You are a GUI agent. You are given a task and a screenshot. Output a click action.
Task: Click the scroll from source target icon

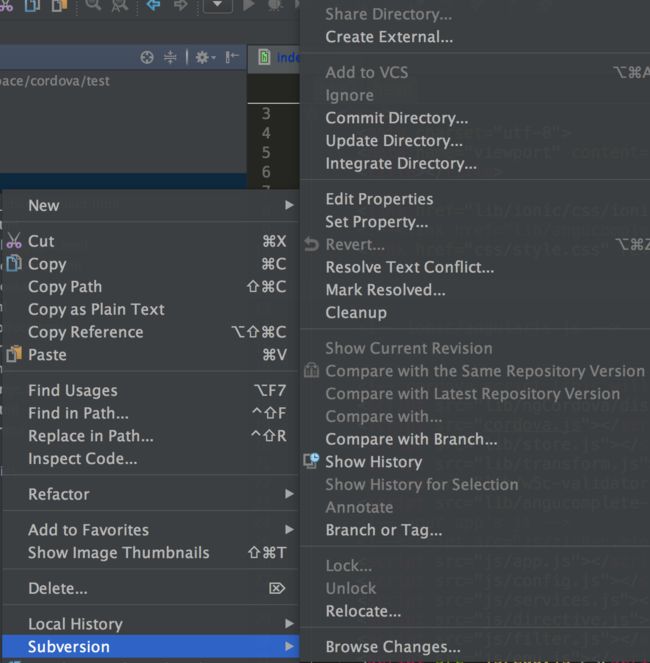pyautogui.click(x=147, y=57)
